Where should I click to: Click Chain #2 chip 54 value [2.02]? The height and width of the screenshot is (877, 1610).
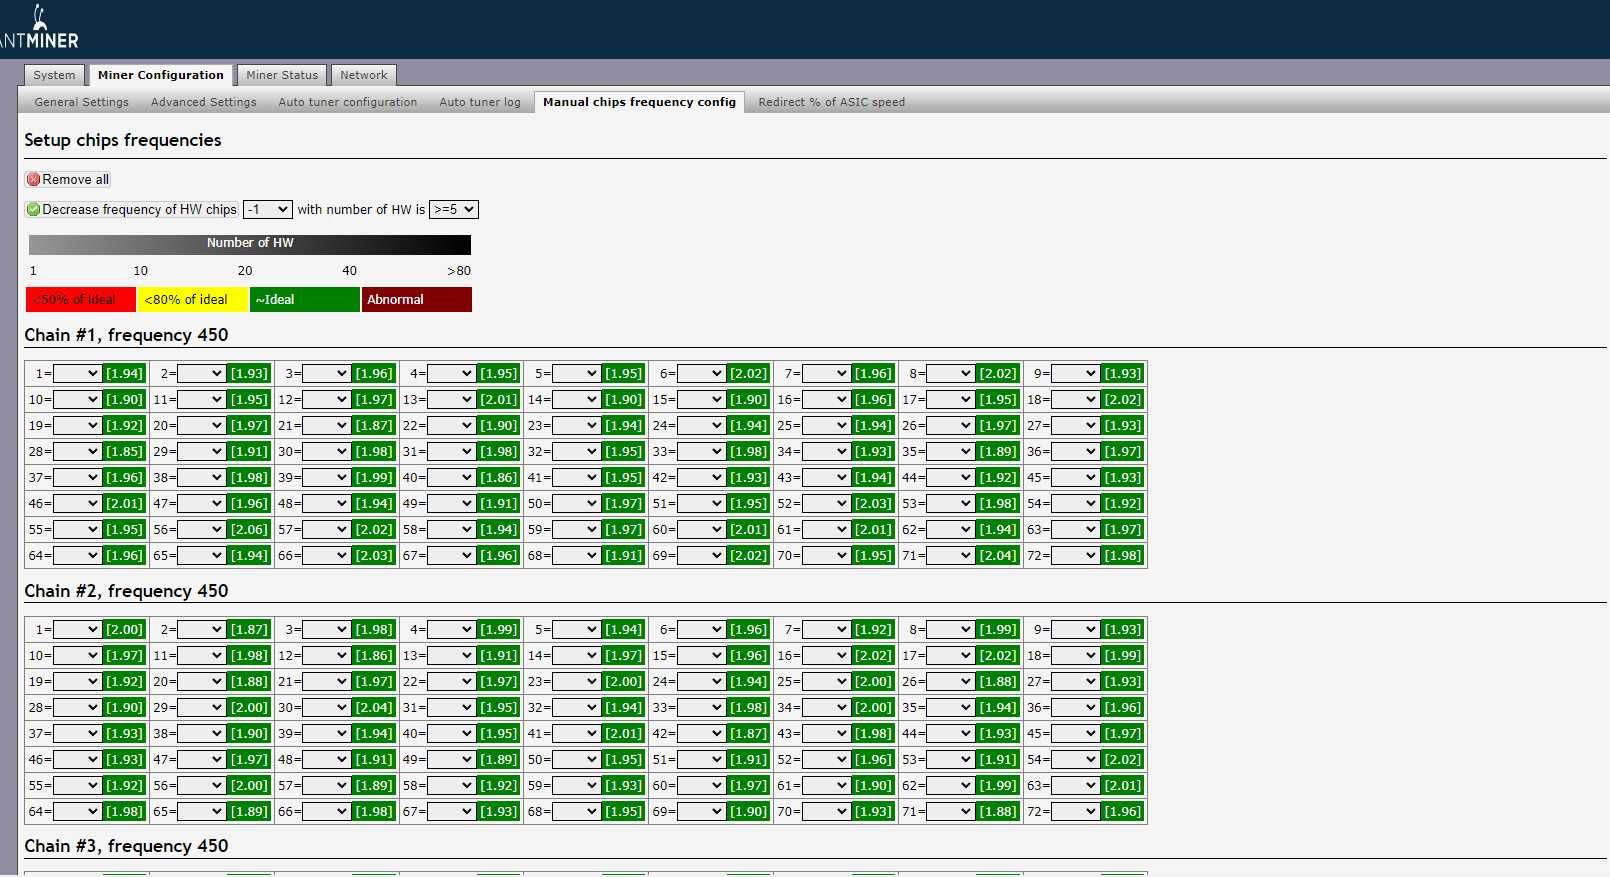pos(1123,760)
